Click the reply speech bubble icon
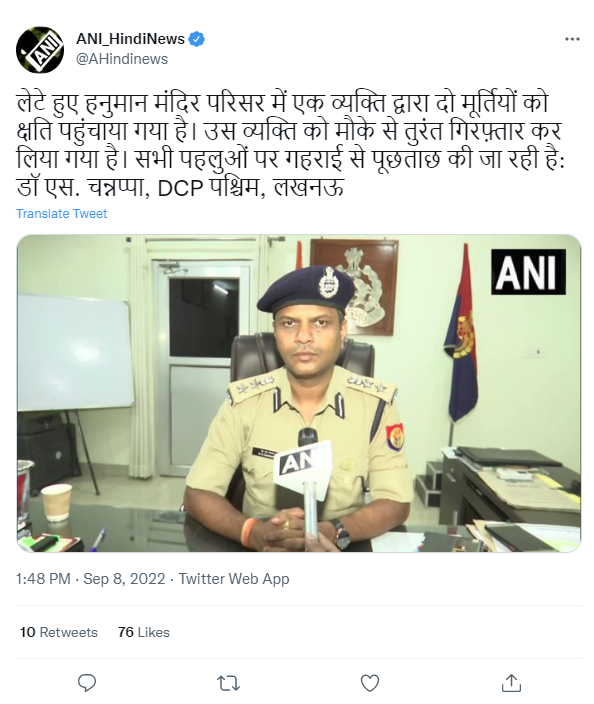594x704 pixels. [x=87, y=683]
